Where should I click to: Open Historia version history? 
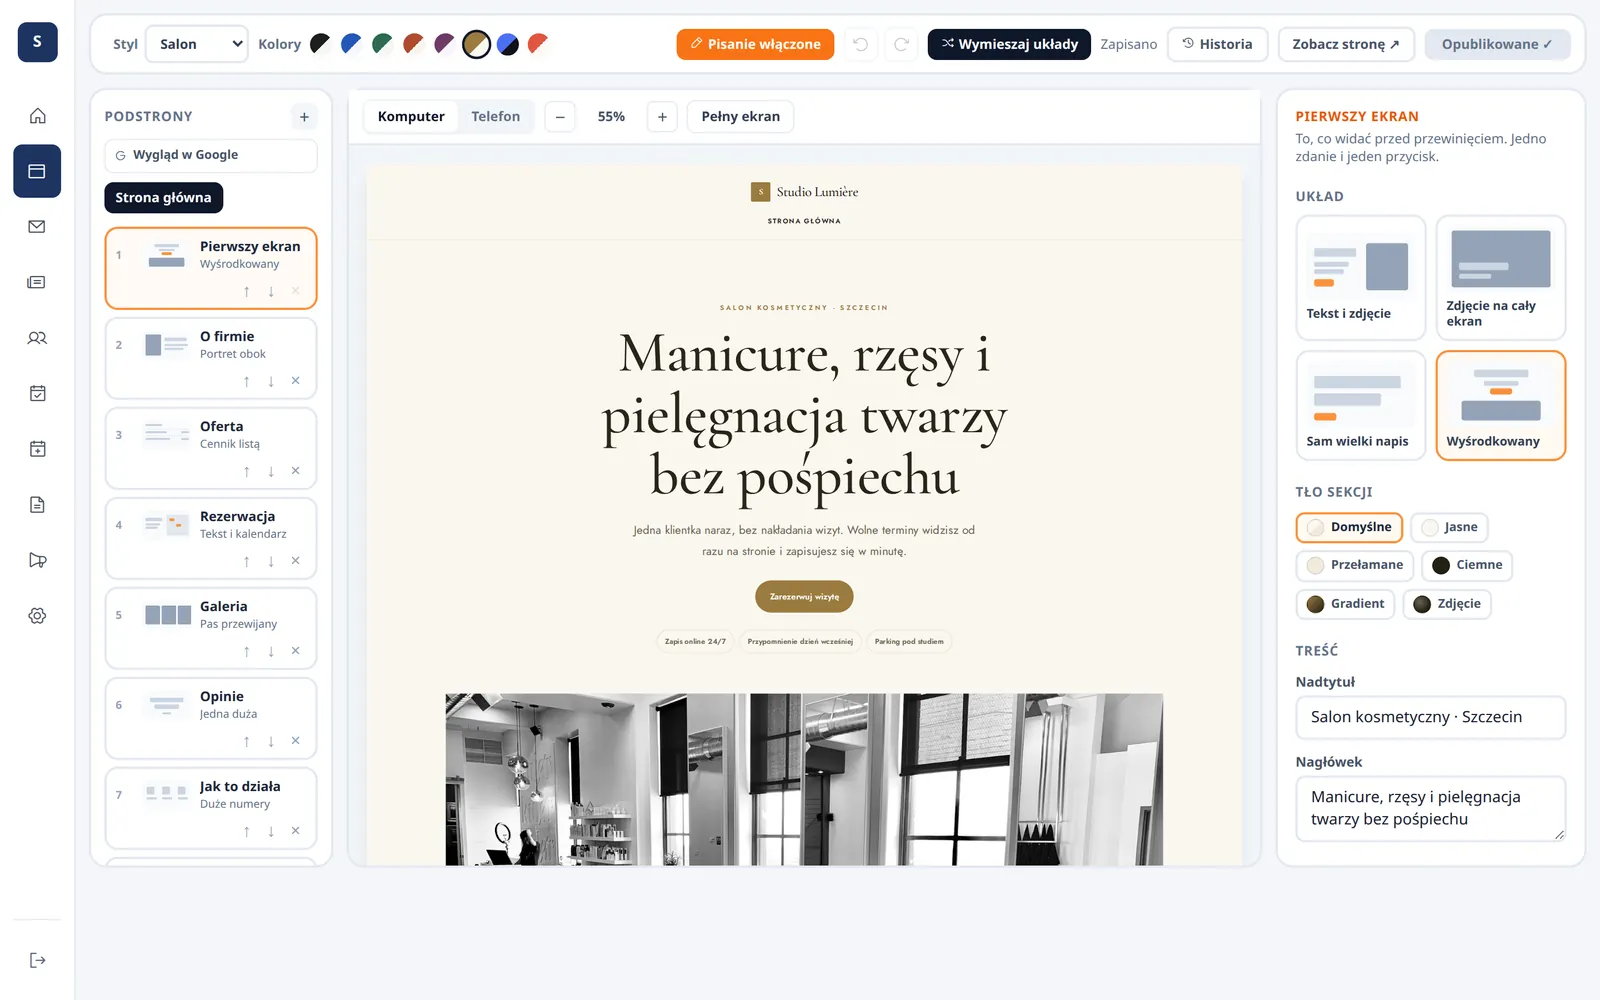(x=1217, y=44)
